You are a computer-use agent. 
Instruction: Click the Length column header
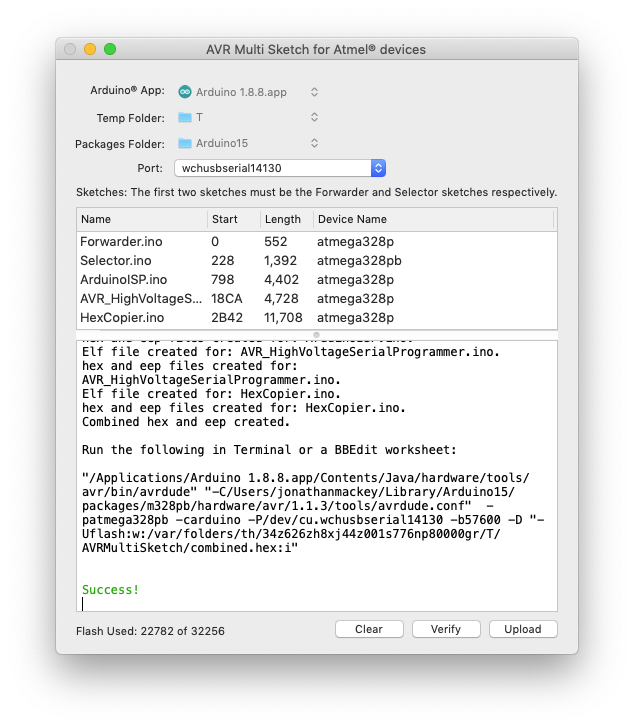point(287,219)
